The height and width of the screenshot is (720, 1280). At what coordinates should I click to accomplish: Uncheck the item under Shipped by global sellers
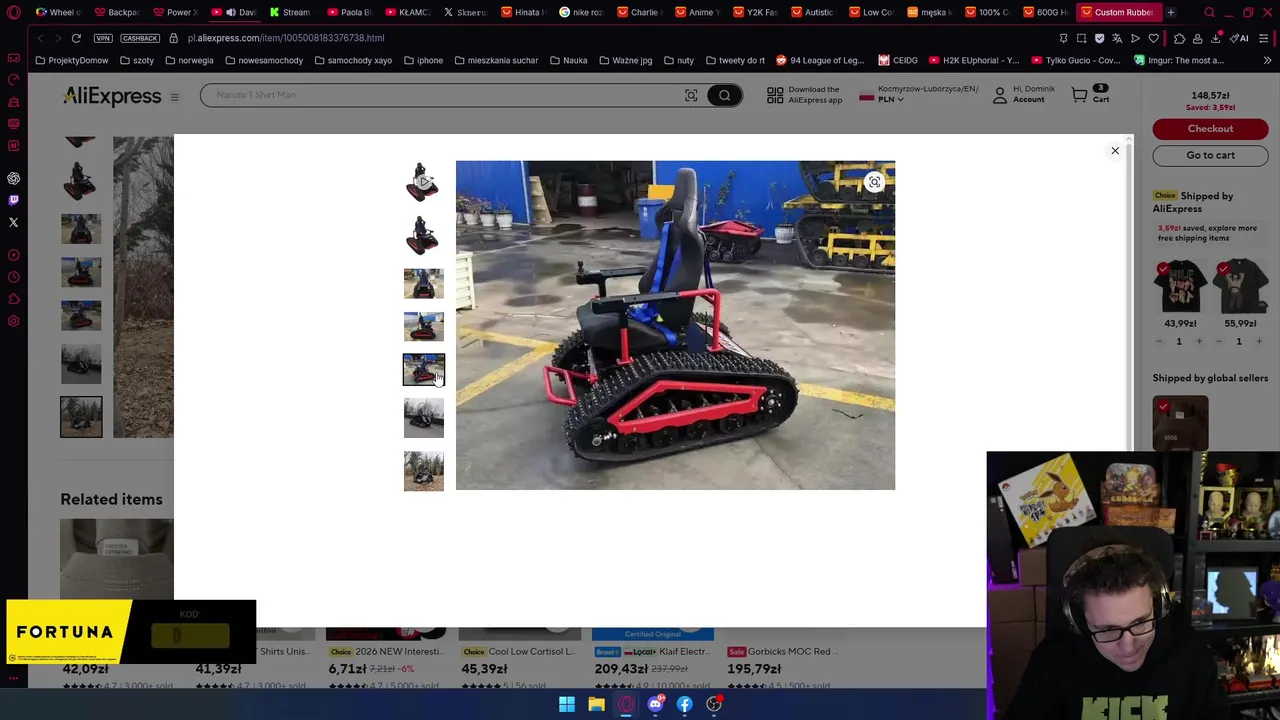pyautogui.click(x=1163, y=406)
